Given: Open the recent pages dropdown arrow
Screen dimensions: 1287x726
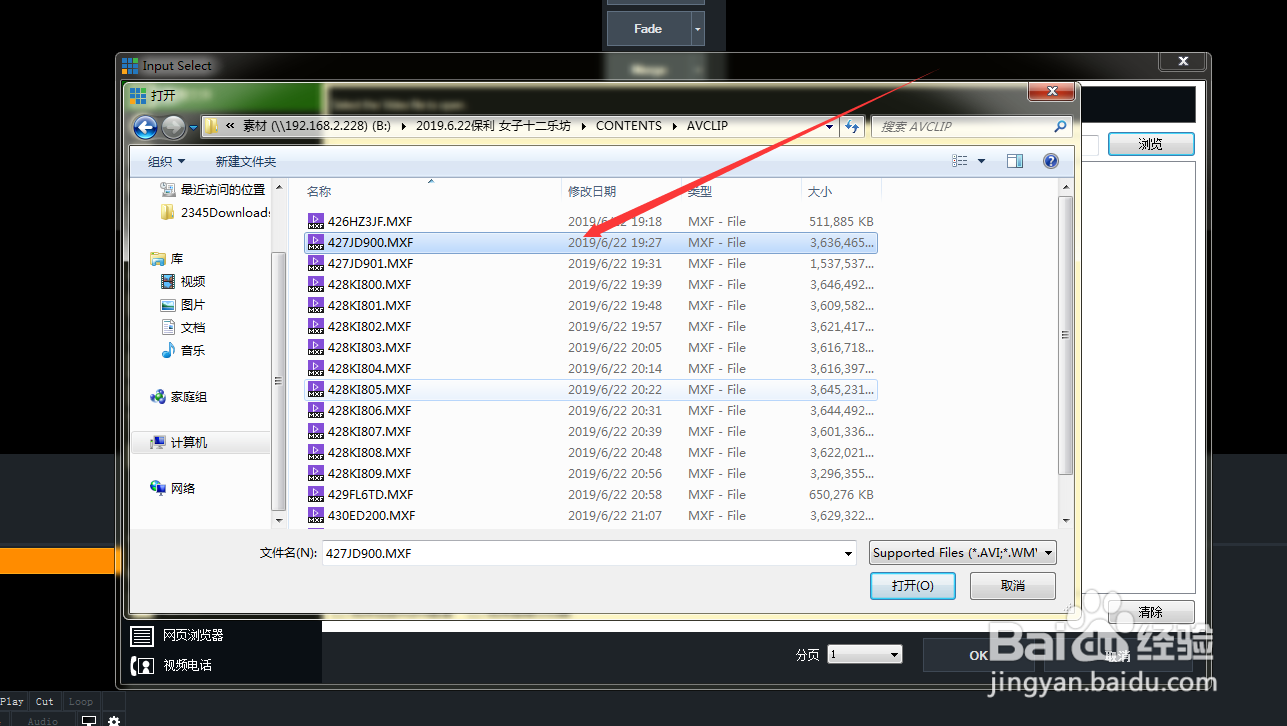Looking at the screenshot, I should click(x=193, y=128).
